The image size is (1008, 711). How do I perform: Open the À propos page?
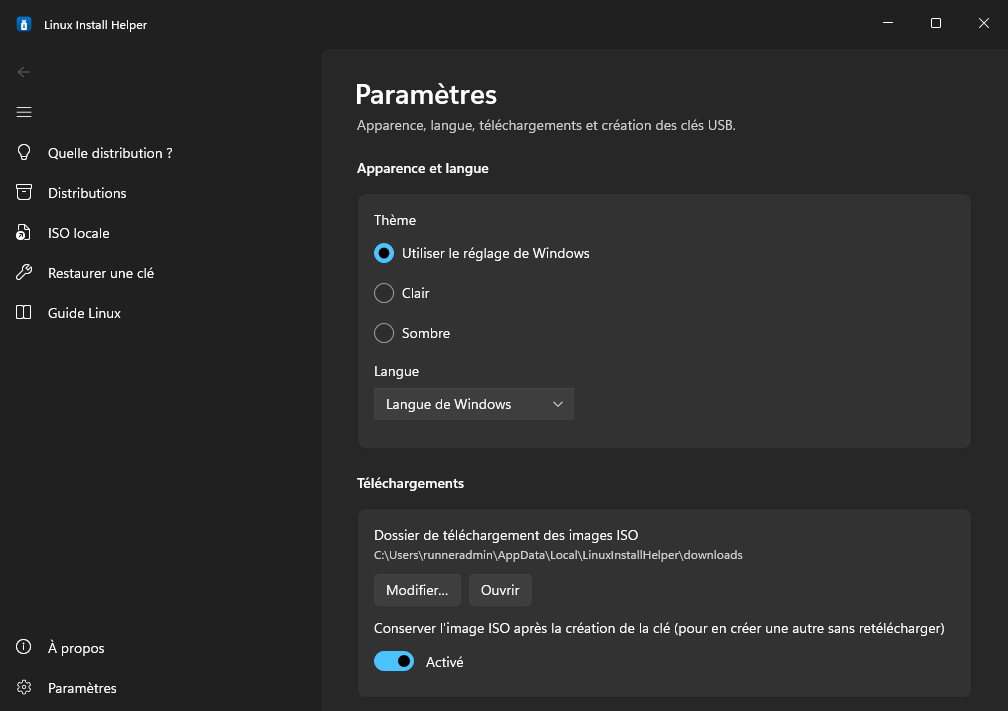76,648
